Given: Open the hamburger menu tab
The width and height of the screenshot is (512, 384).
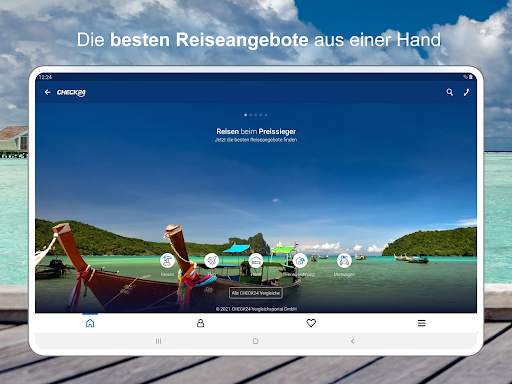Looking at the screenshot, I should click(x=422, y=323).
